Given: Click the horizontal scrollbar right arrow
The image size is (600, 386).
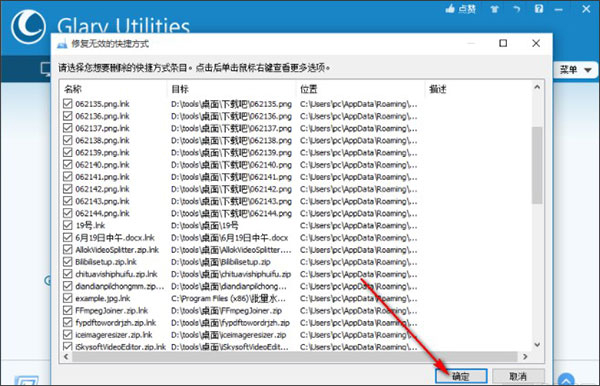Looking at the screenshot, I should [x=525, y=357].
